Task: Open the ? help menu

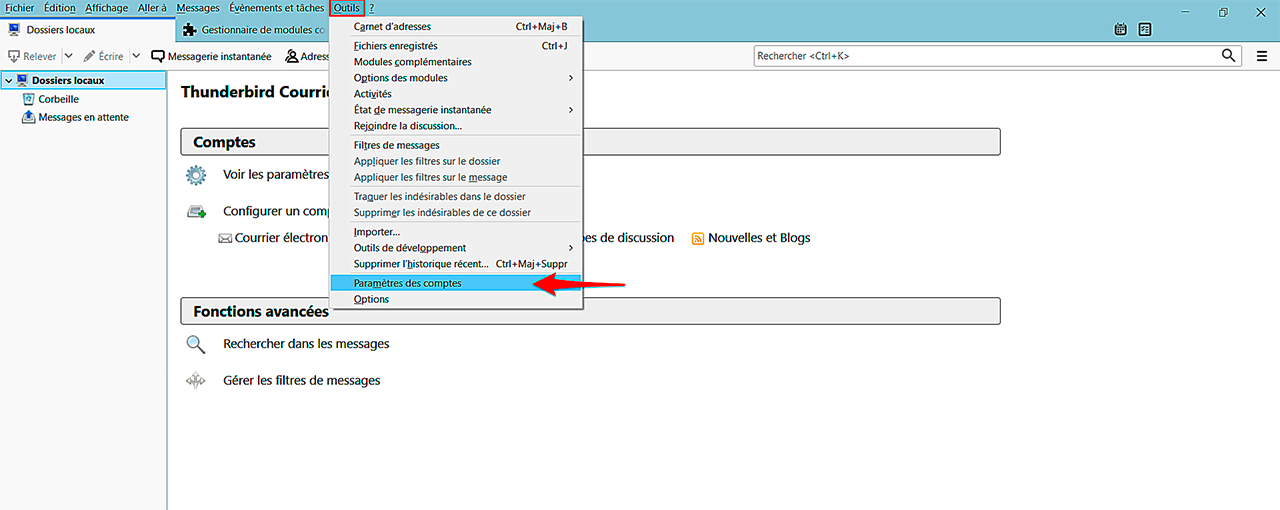Action: pyautogui.click(x=372, y=8)
